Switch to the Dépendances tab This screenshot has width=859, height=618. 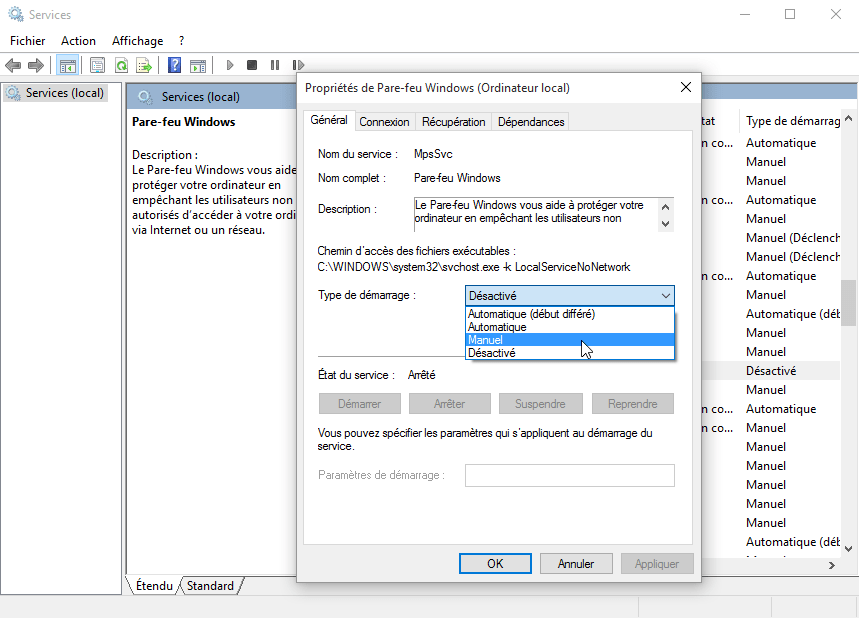click(531, 122)
